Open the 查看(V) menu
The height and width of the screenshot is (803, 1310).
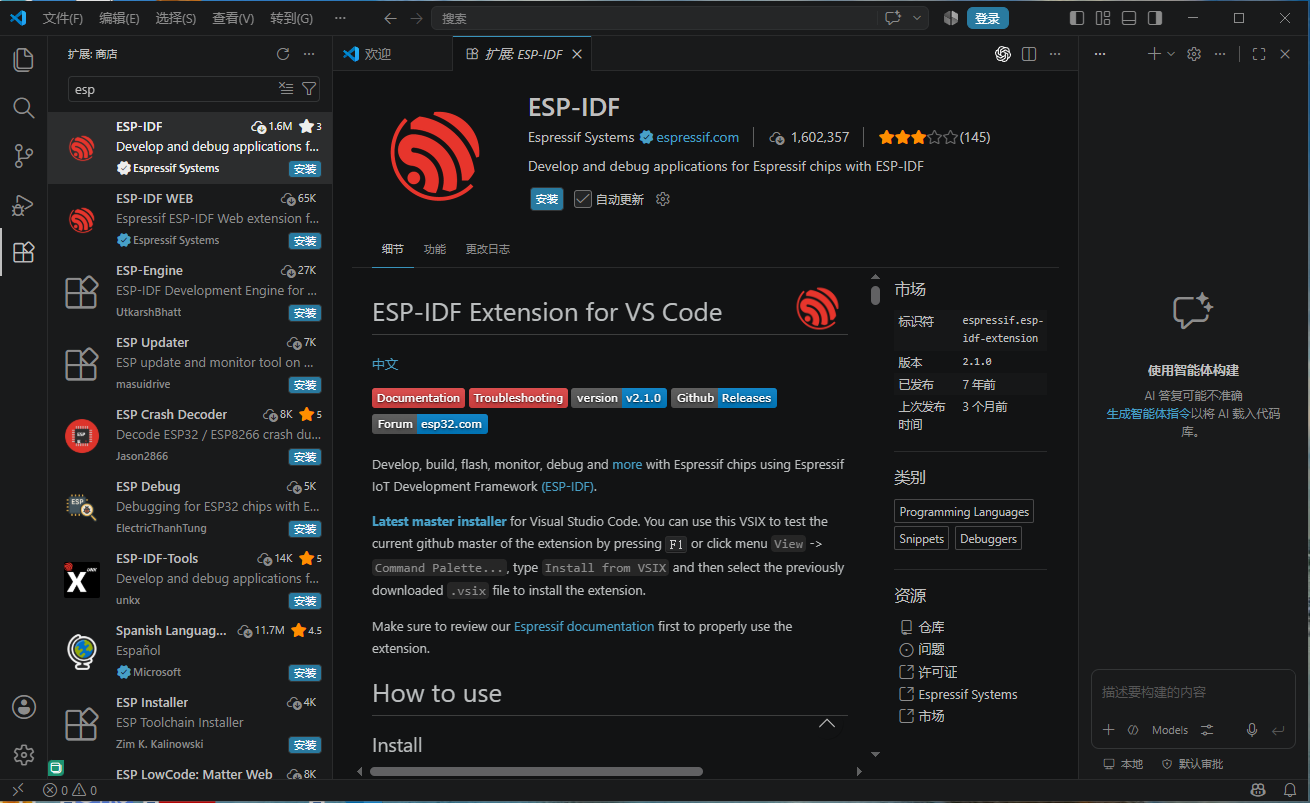[233, 18]
